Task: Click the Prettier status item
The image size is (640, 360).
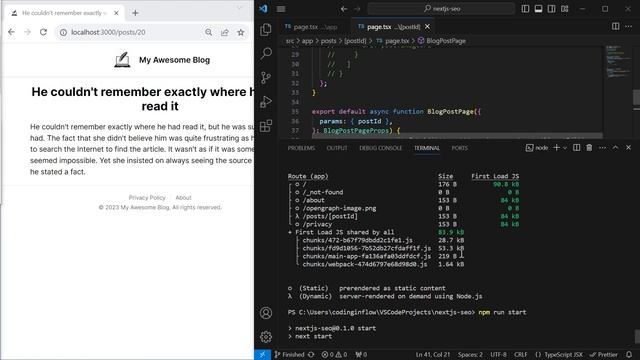Action: [604, 355]
